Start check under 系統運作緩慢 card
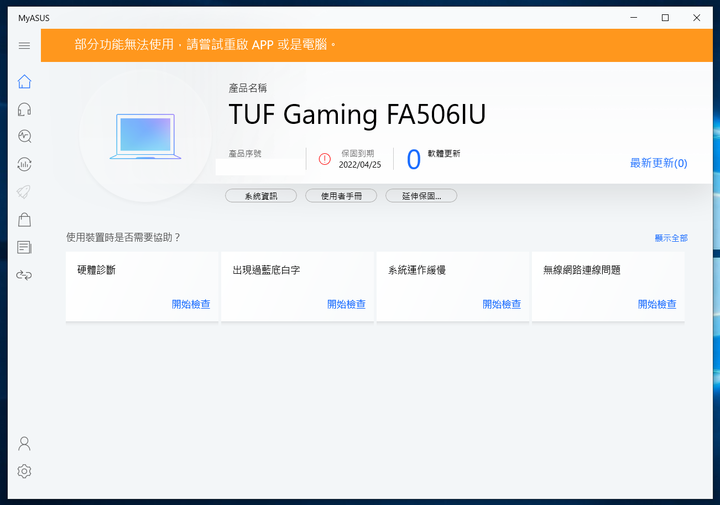 501,304
